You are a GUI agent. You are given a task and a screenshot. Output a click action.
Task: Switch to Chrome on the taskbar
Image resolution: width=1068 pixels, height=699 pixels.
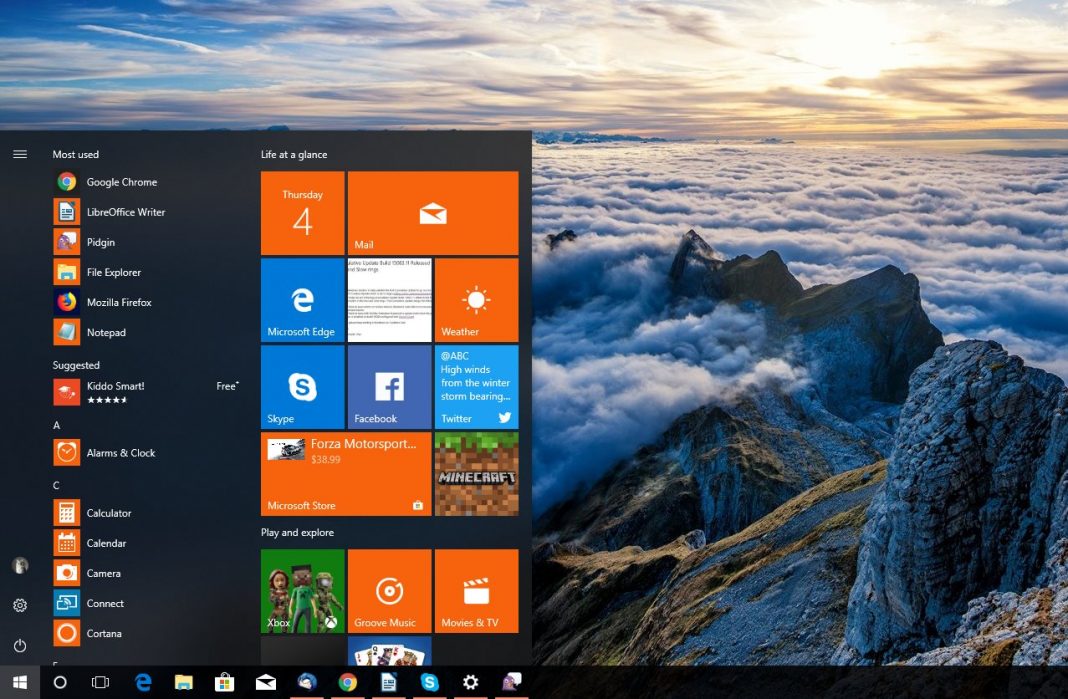click(x=347, y=682)
